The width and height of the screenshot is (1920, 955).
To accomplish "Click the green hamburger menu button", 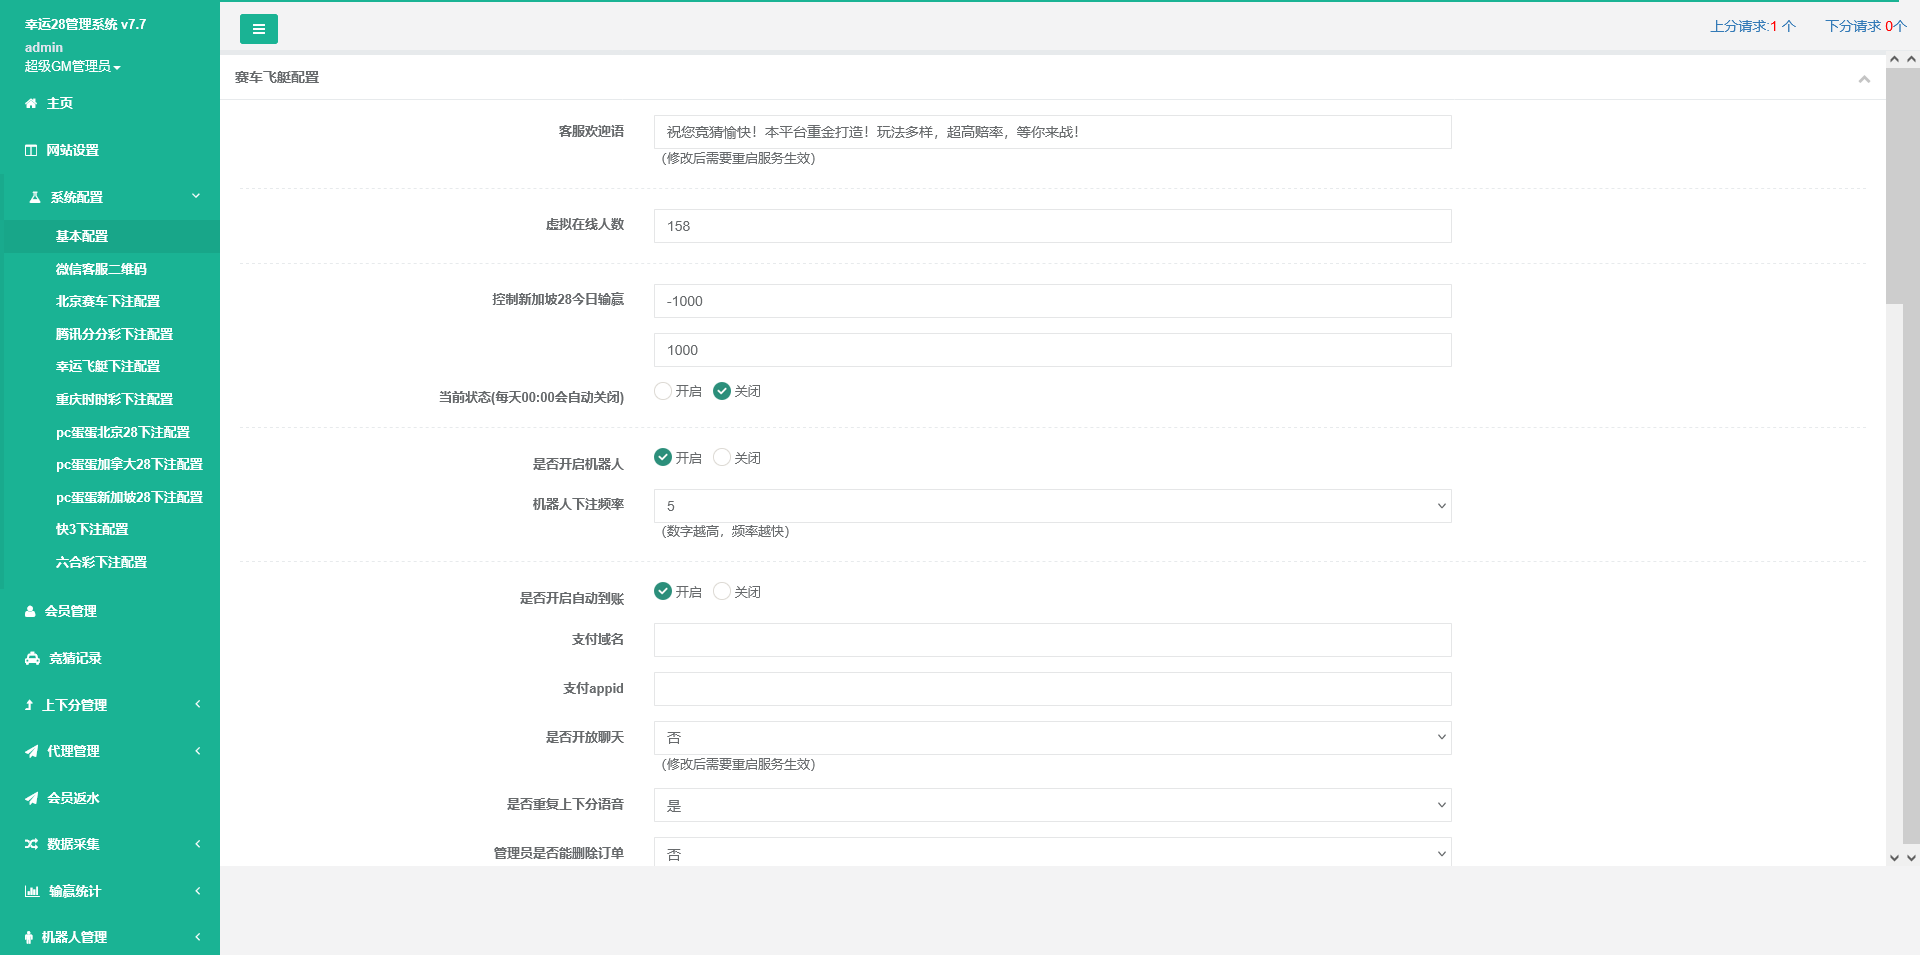I will [259, 29].
